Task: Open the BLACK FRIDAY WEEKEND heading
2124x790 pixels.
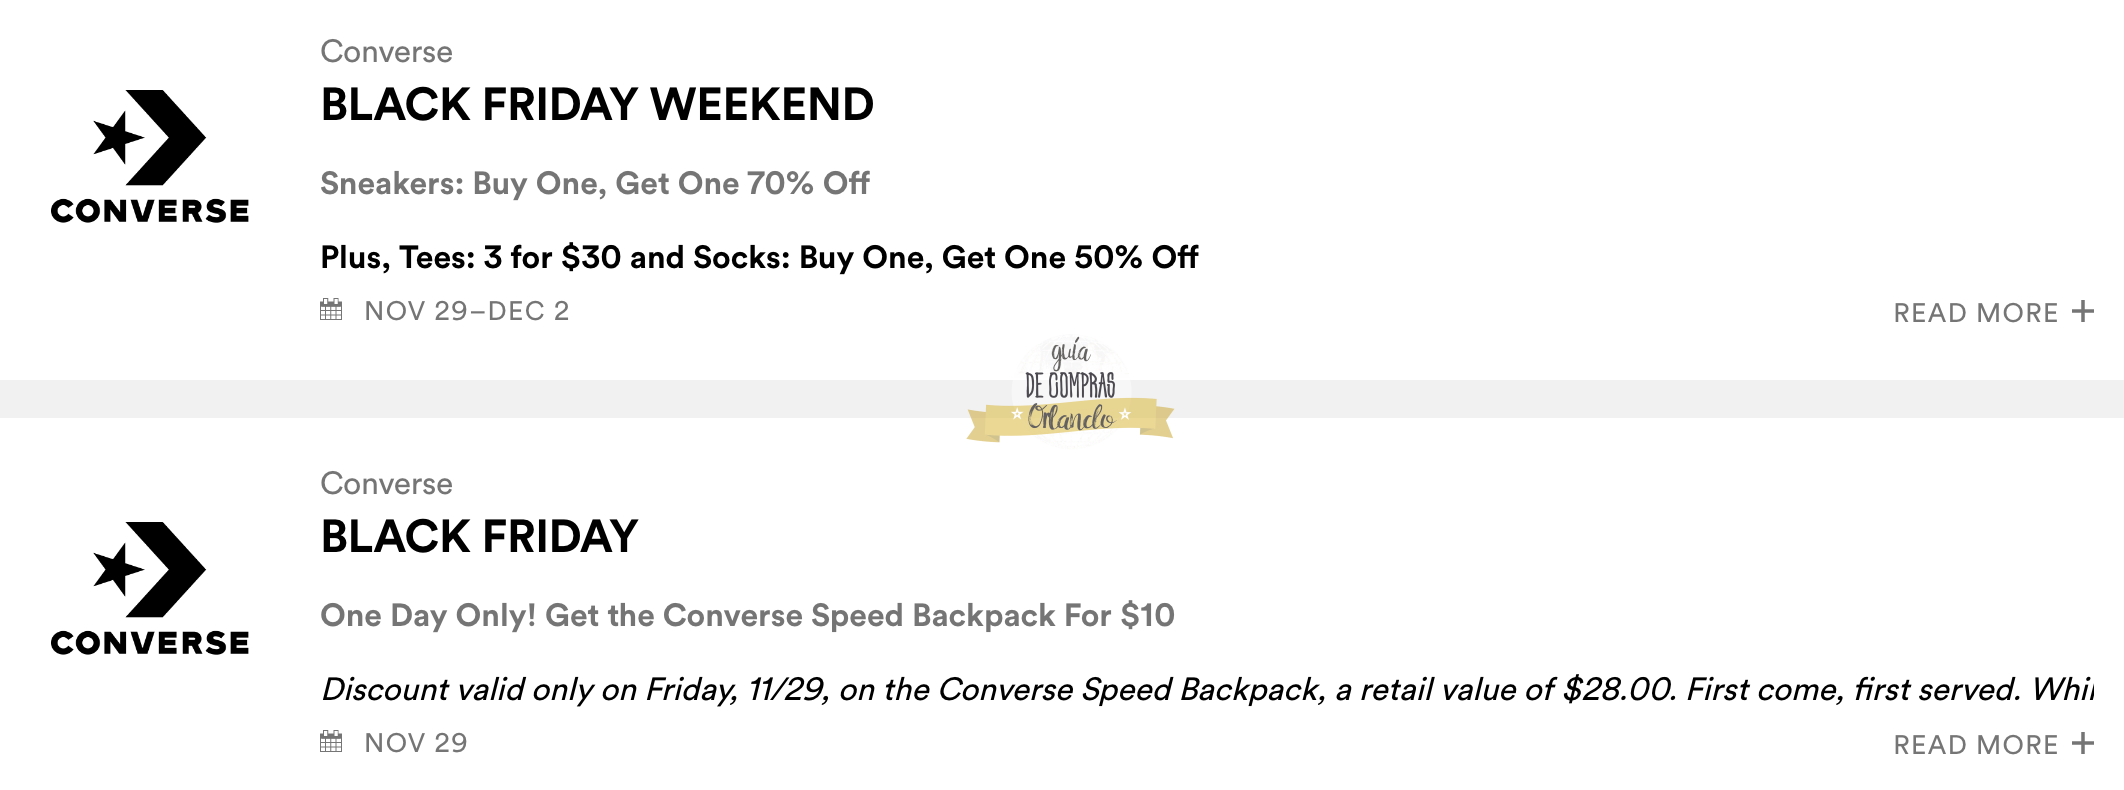Action: [x=597, y=105]
